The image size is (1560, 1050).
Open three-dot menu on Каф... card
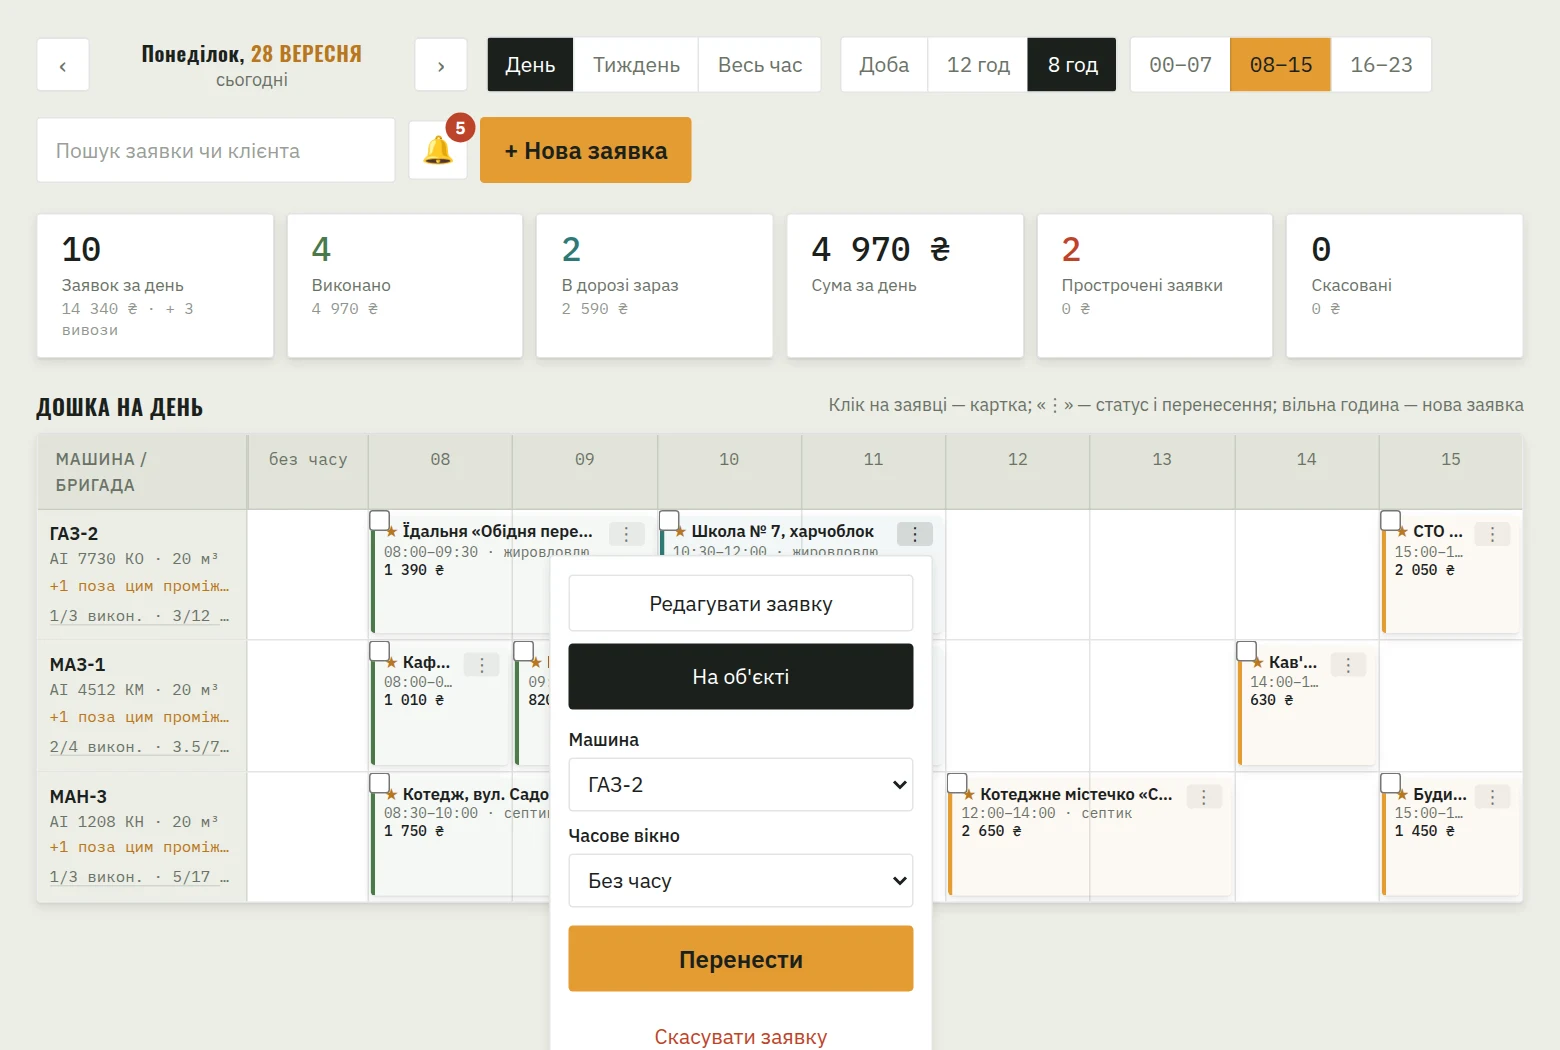tap(482, 665)
